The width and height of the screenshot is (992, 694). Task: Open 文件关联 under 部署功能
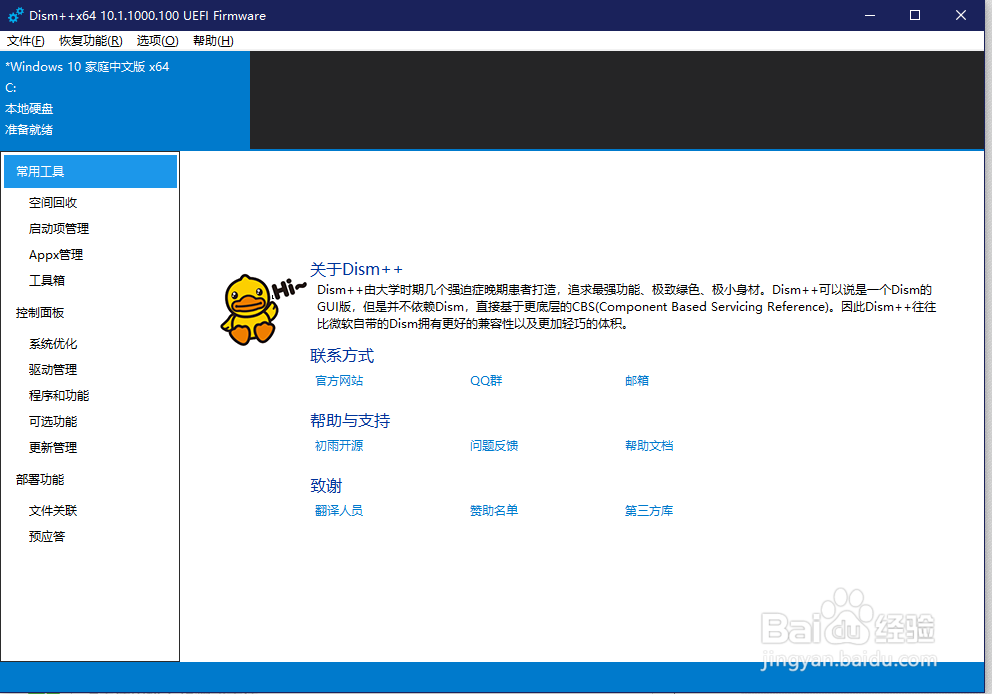pyautogui.click(x=52, y=510)
